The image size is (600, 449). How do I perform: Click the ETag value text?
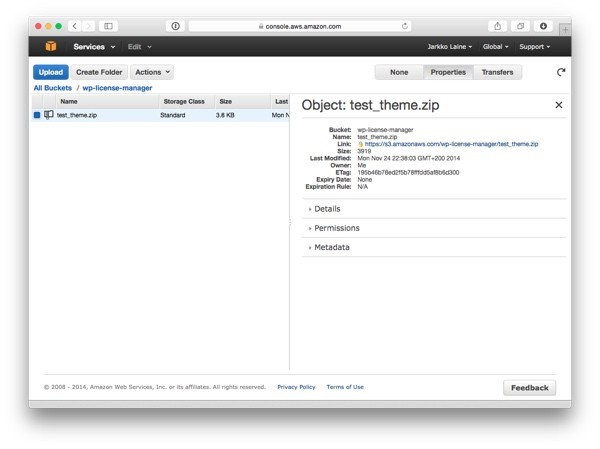tap(408, 173)
